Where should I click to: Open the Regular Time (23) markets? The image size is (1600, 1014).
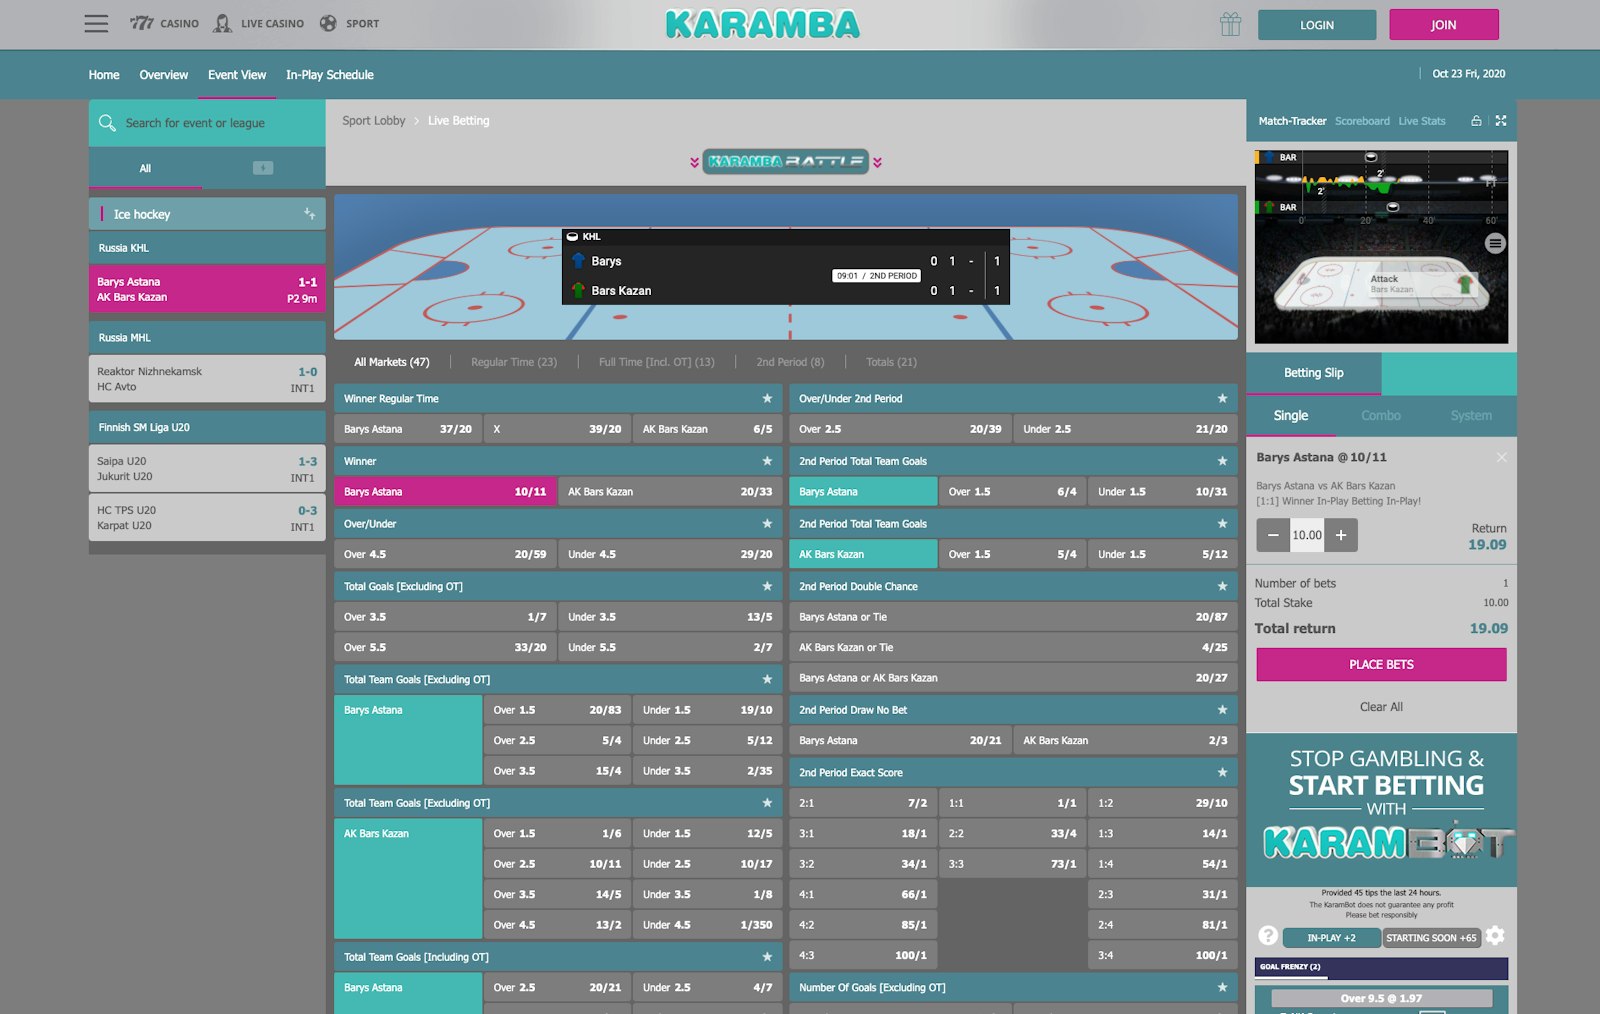pyautogui.click(x=514, y=362)
